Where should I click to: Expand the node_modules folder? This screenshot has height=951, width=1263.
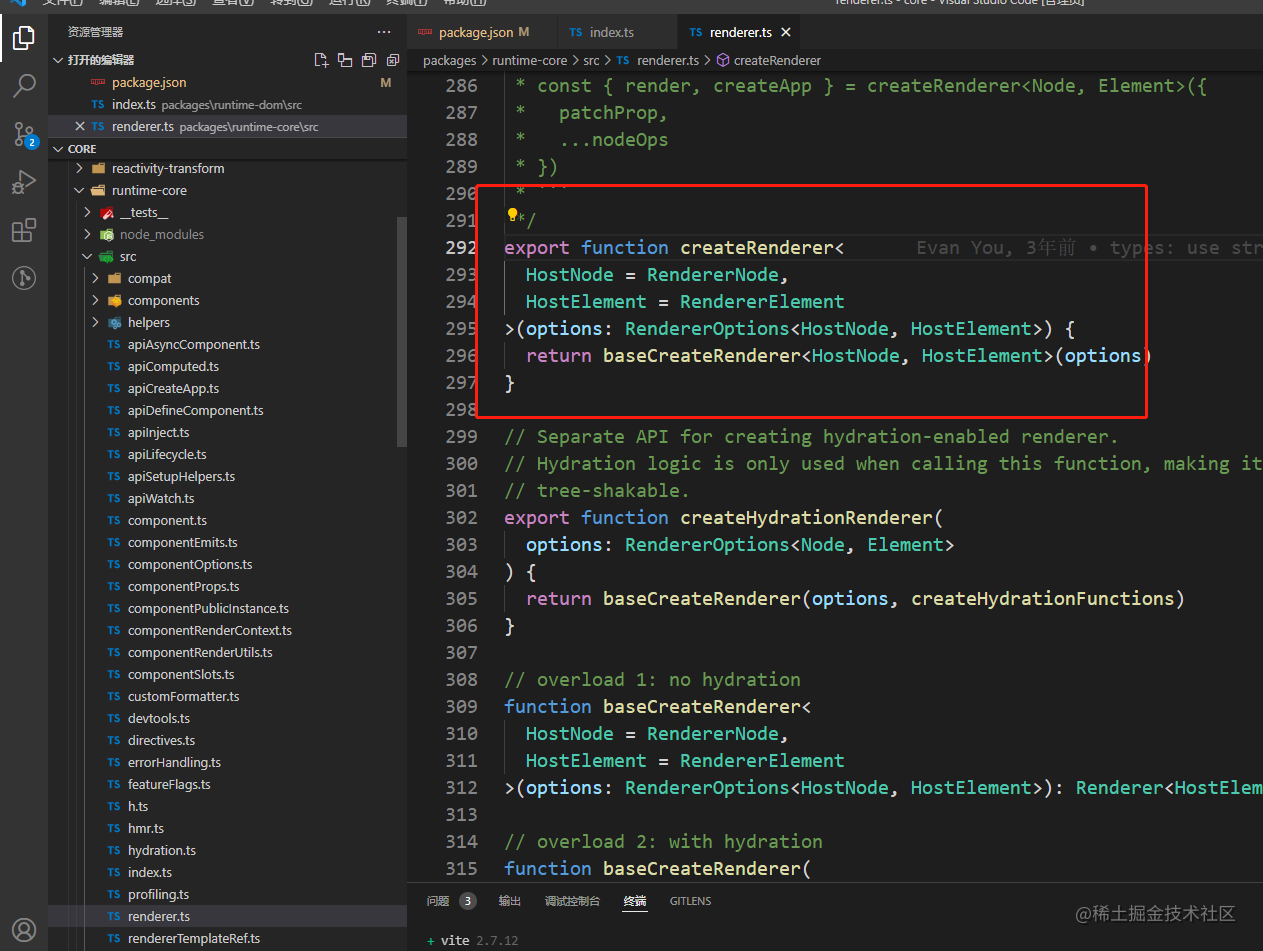pyautogui.click(x=88, y=234)
